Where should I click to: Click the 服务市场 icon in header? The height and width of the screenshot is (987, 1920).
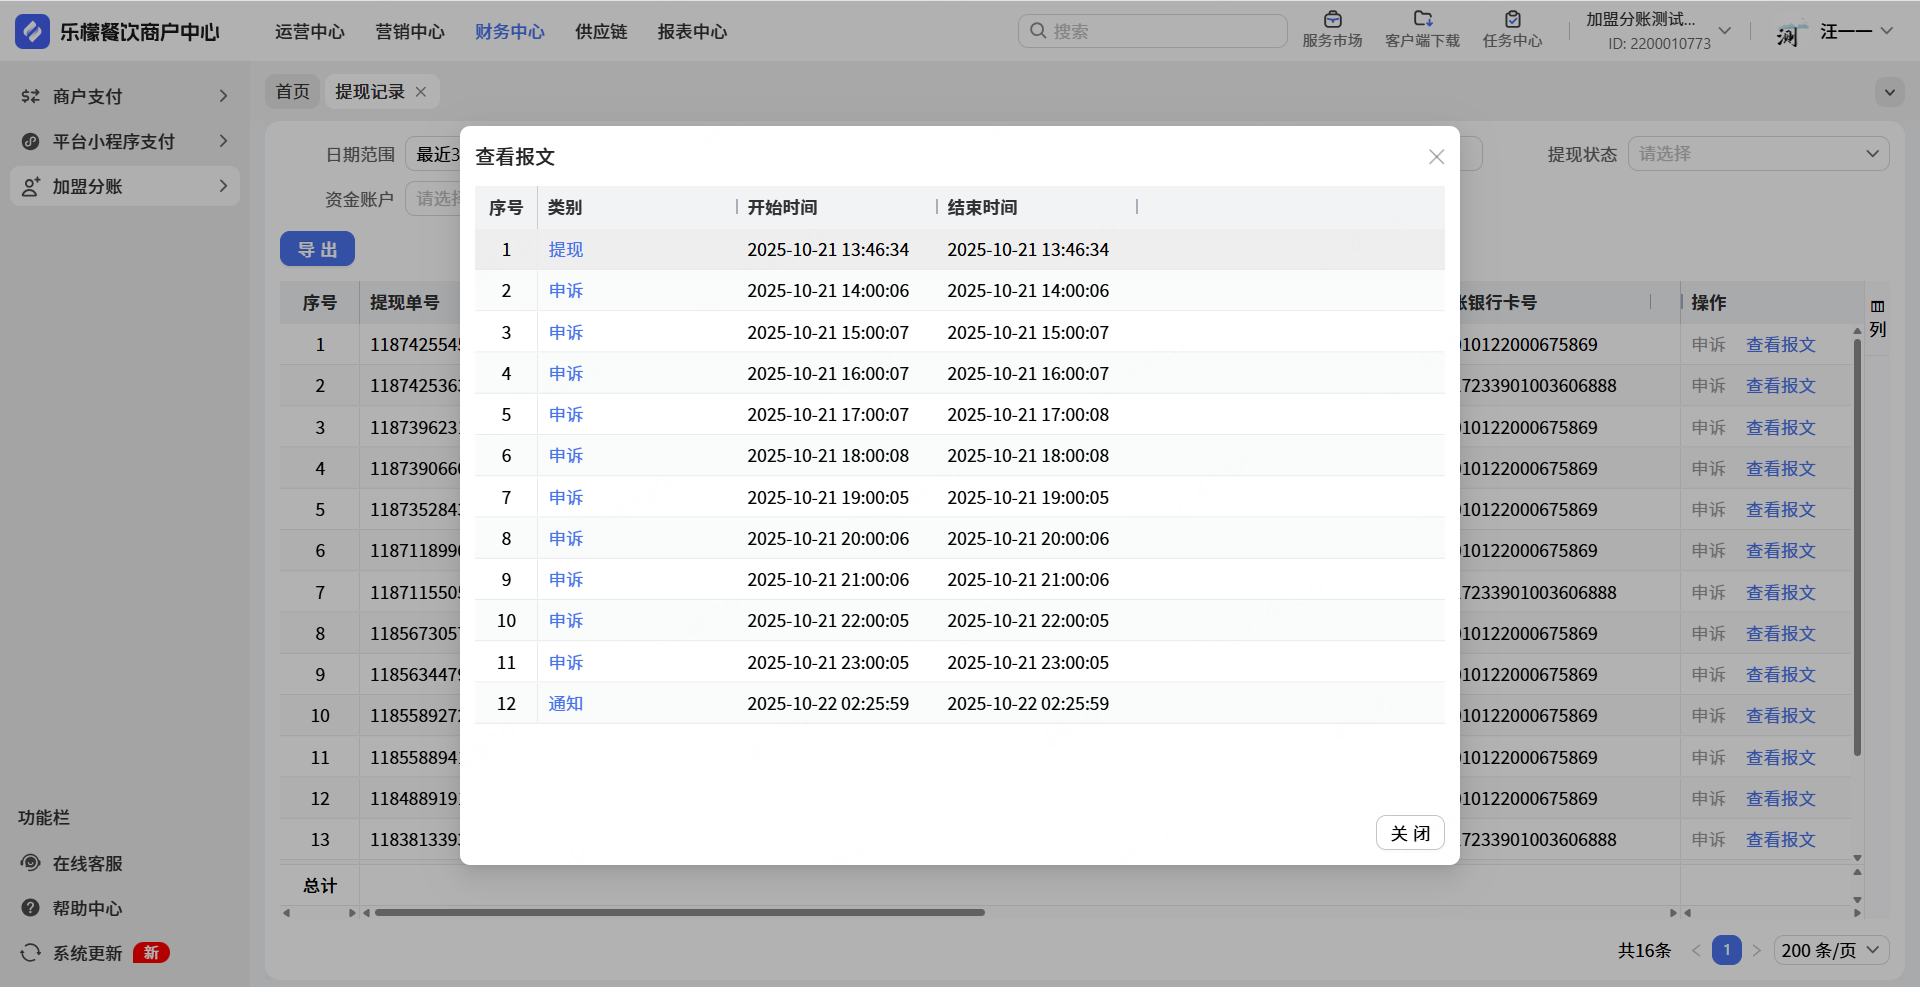(x=1332, y=20)
